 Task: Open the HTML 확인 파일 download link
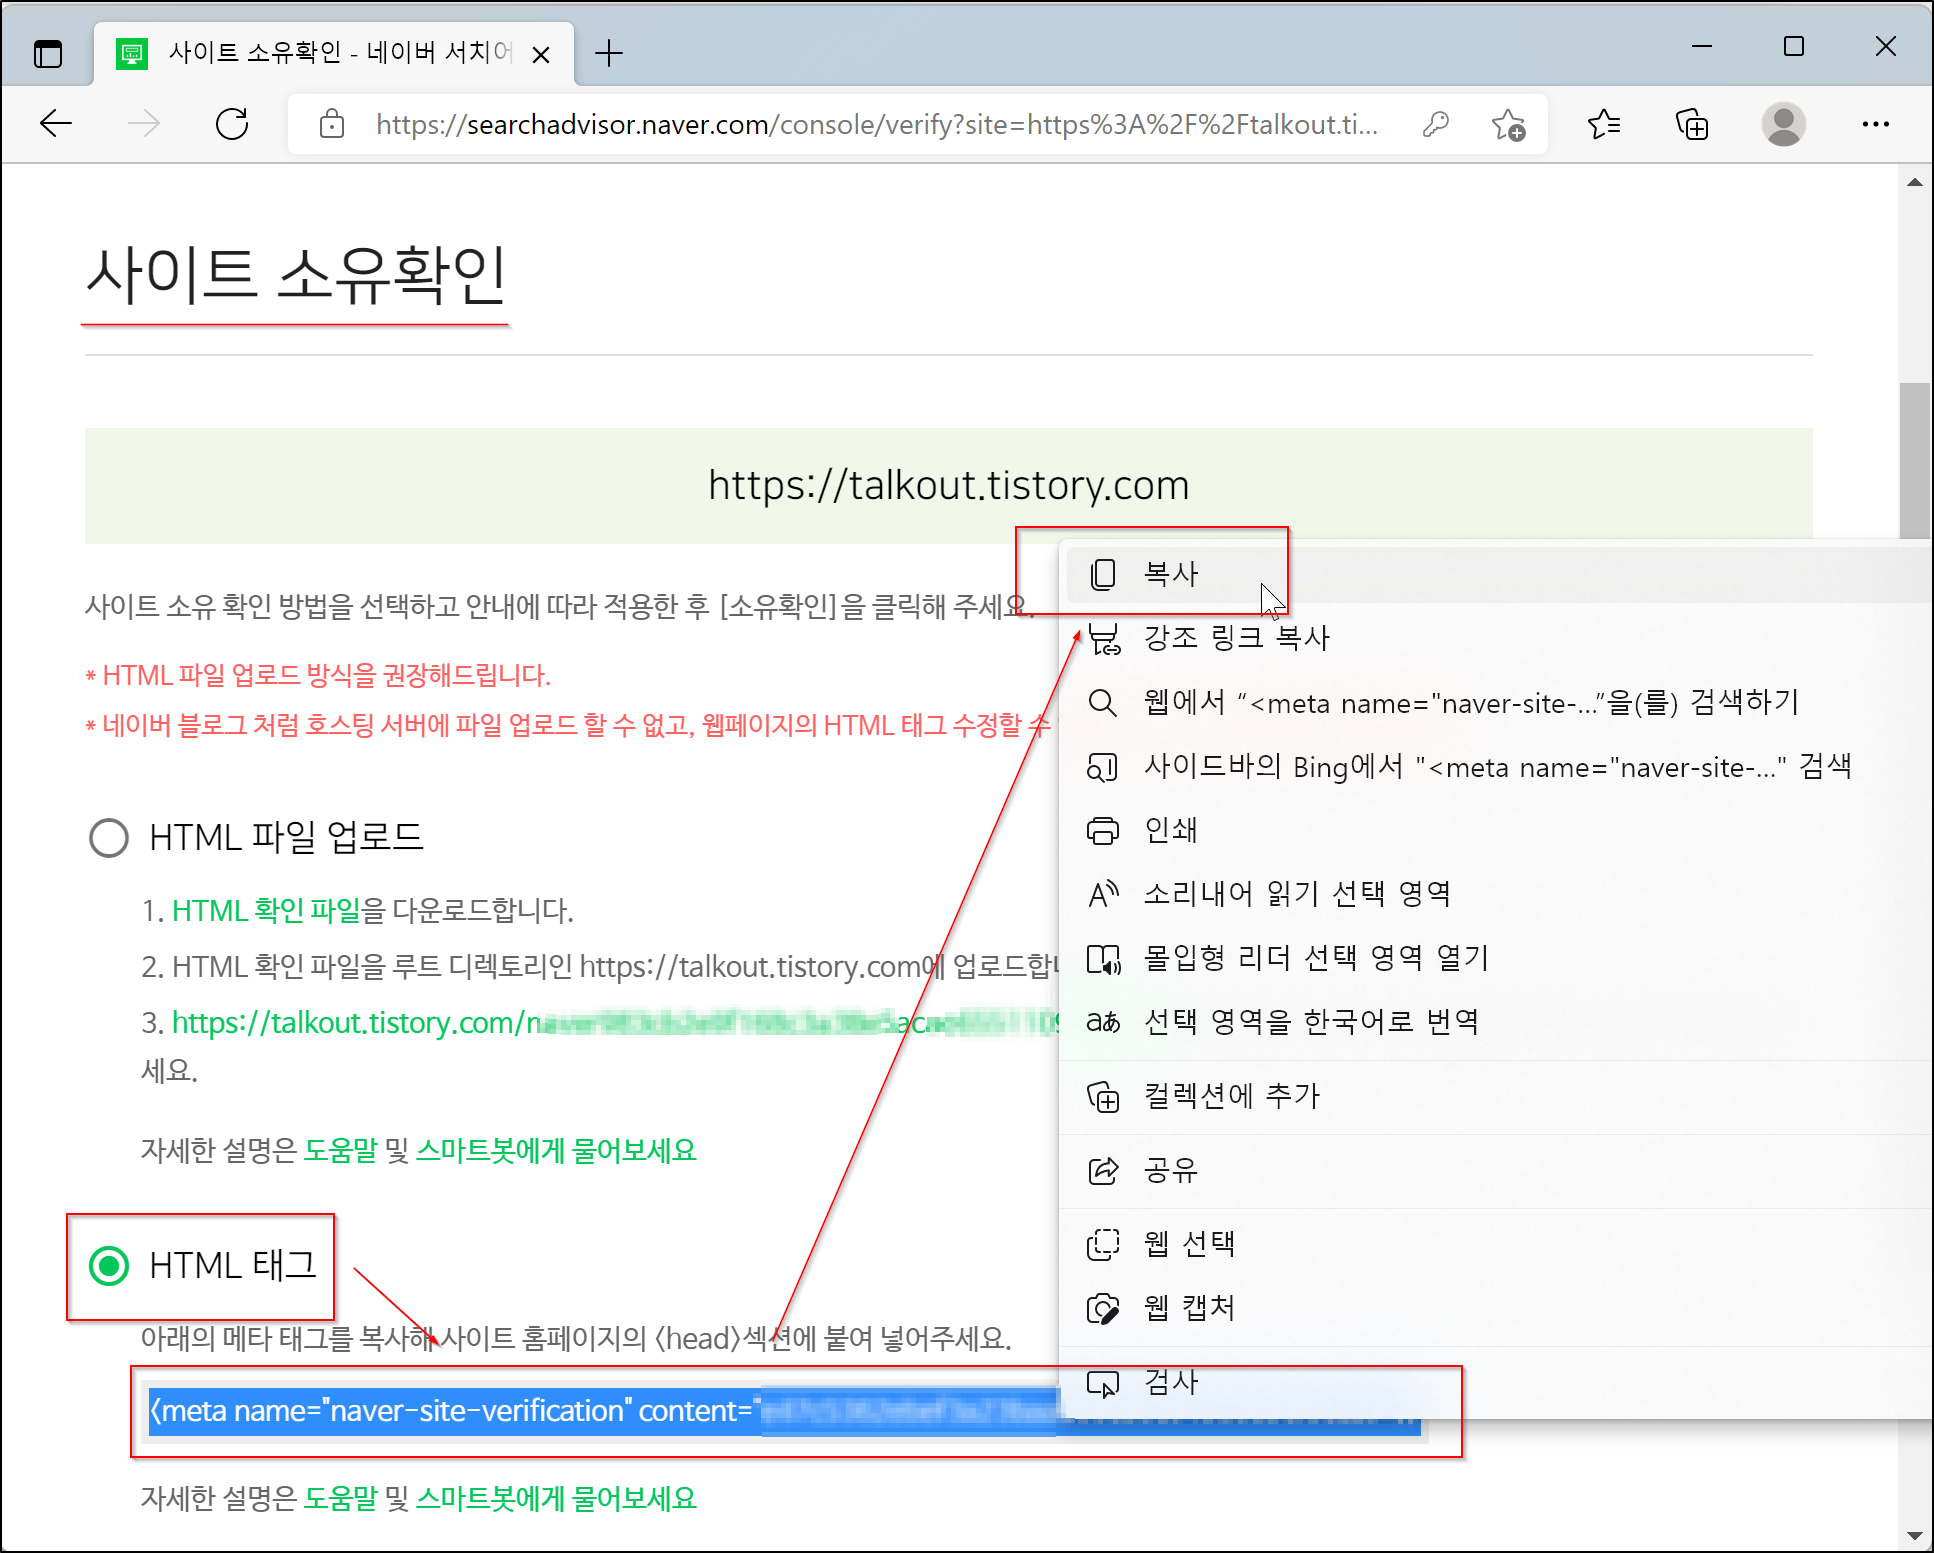pyautogui.click(x=266, y=911)
